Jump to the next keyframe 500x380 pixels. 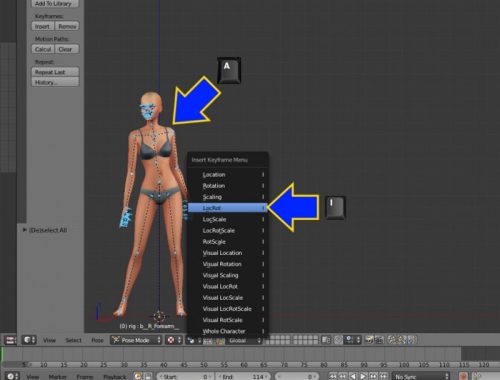point(373,376)
